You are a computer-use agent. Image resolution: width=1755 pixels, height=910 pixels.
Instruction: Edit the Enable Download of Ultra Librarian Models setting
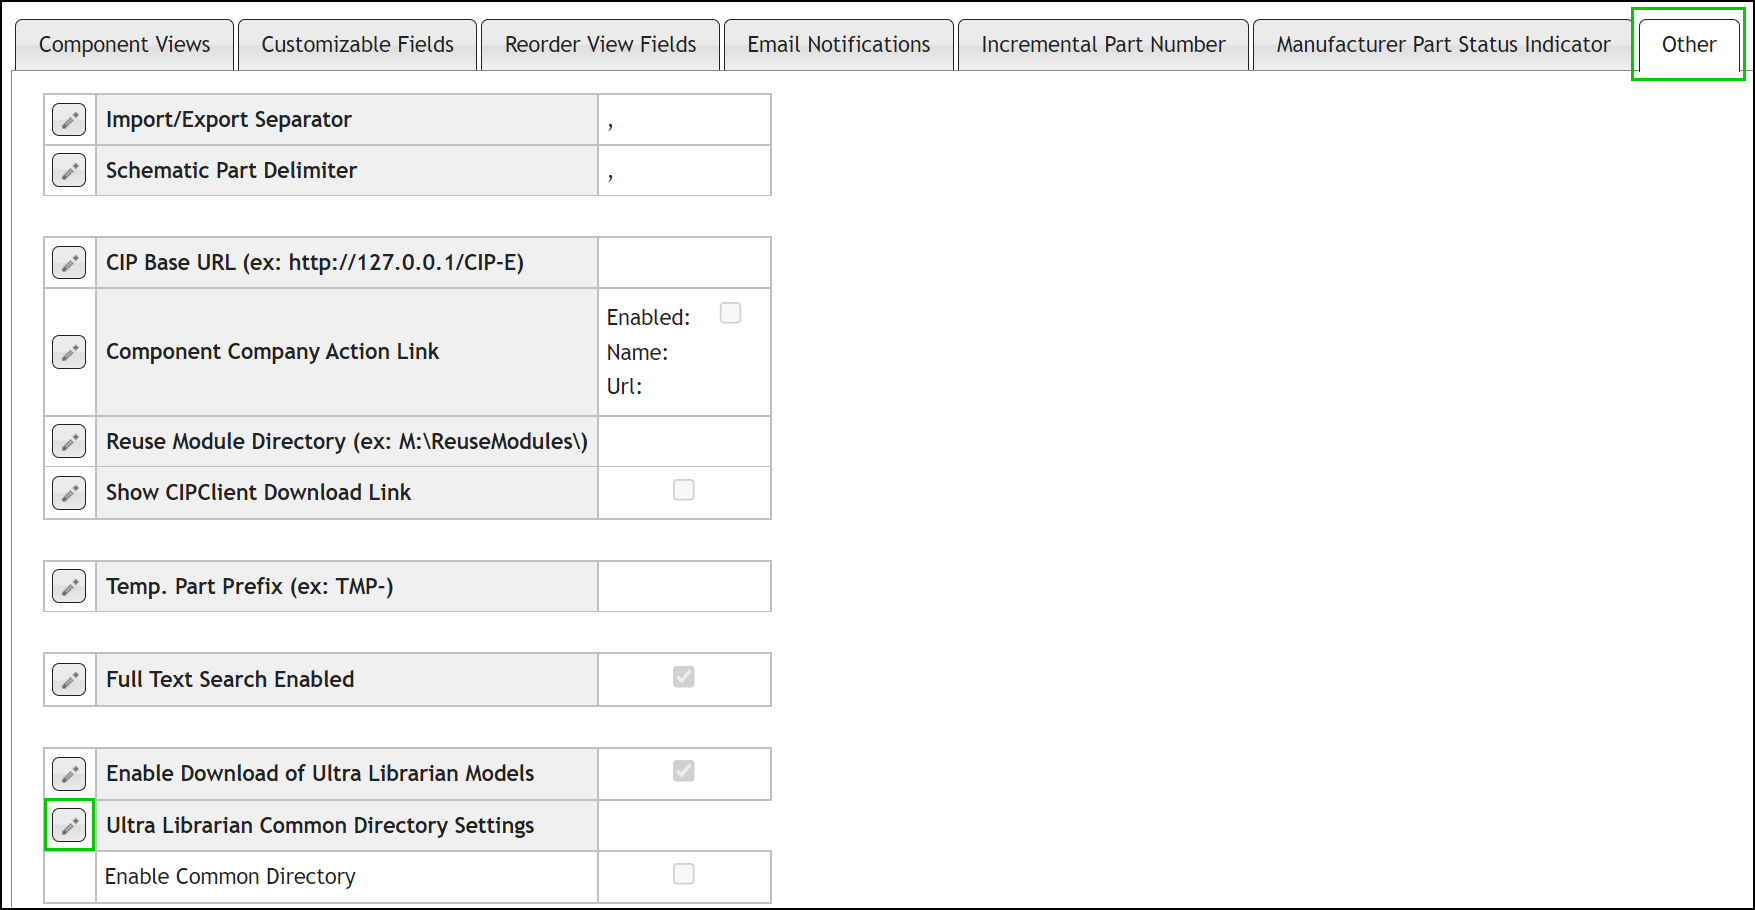point(68,773)
